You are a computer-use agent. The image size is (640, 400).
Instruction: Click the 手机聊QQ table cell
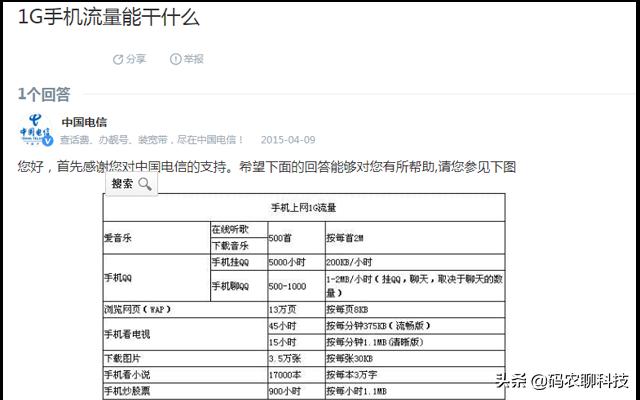pyautogui.click(x=239, y=286)
